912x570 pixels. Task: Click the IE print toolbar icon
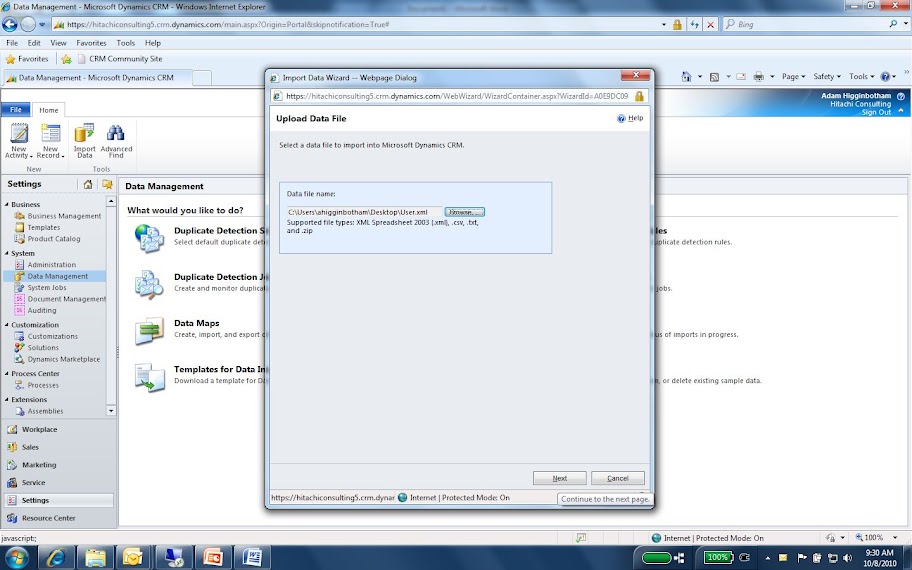[x=758, y=77]
